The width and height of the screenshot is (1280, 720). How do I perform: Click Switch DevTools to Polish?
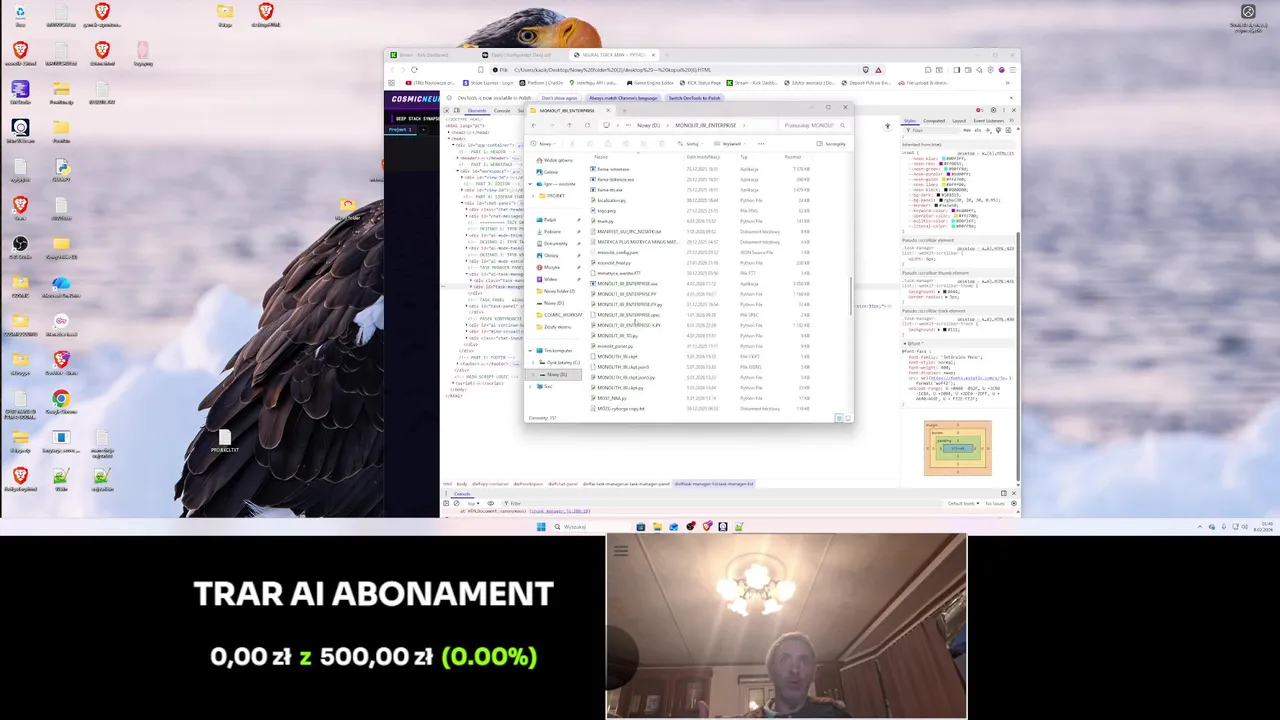tap(694, 98)
